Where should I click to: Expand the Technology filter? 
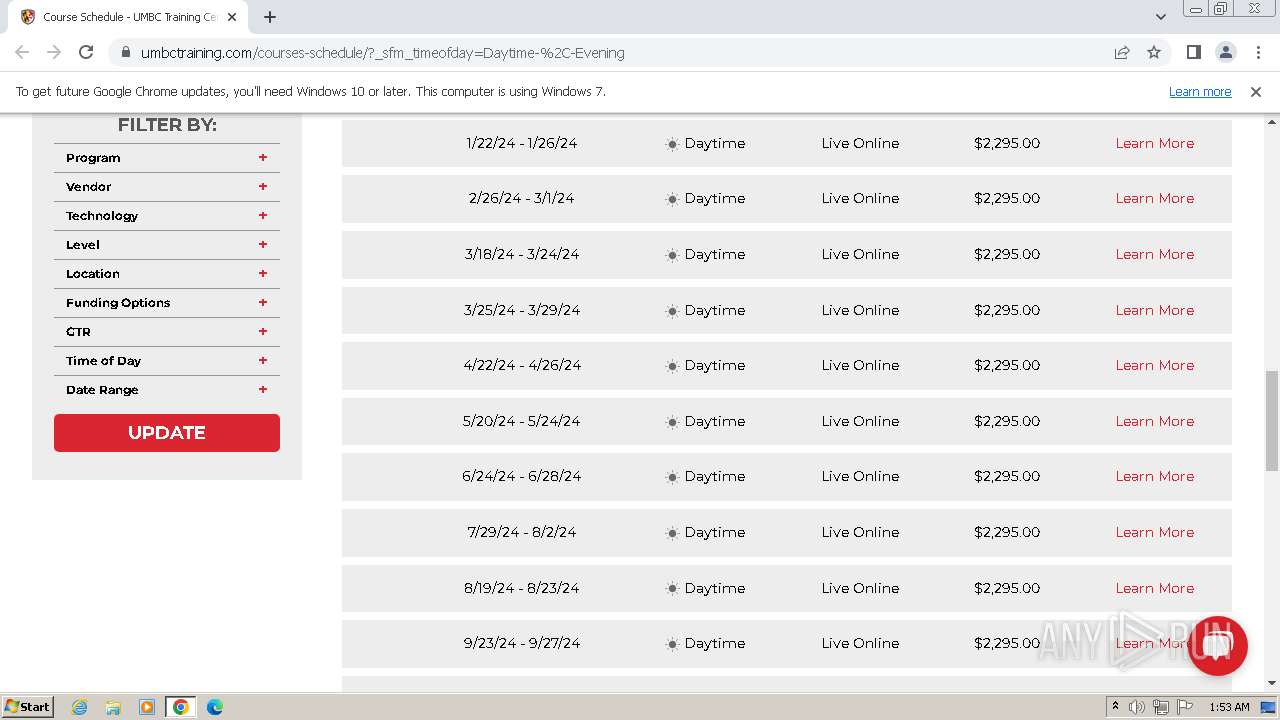pyautogui.click(x=167, y=216)
